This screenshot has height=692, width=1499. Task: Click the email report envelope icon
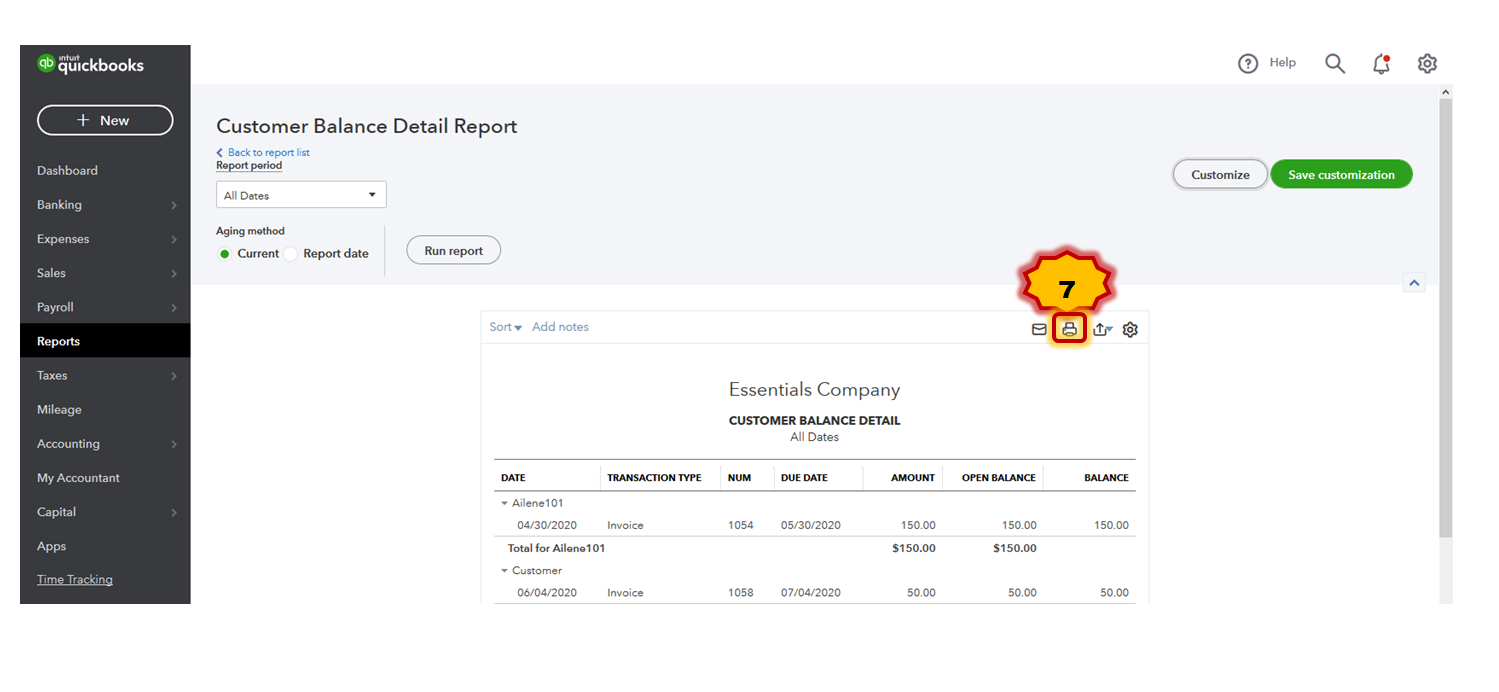pos(1039,329)
